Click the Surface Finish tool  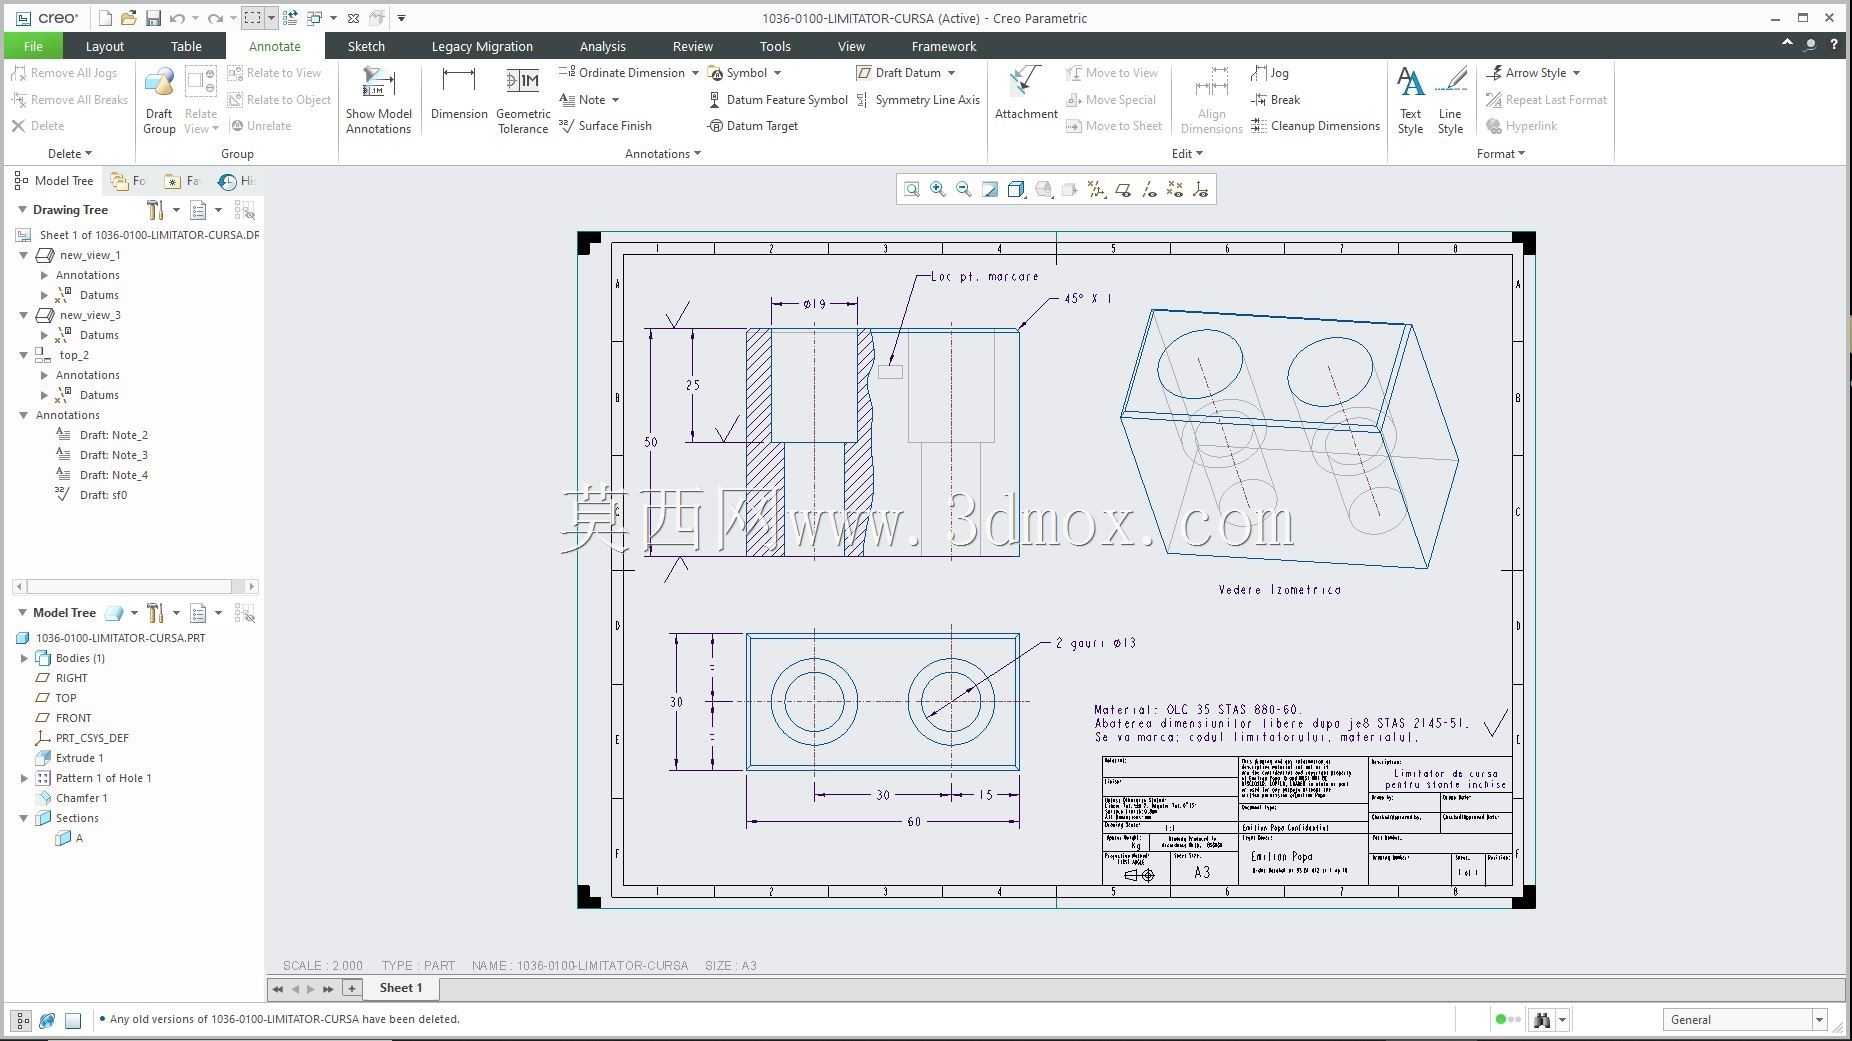coord(606,126)
